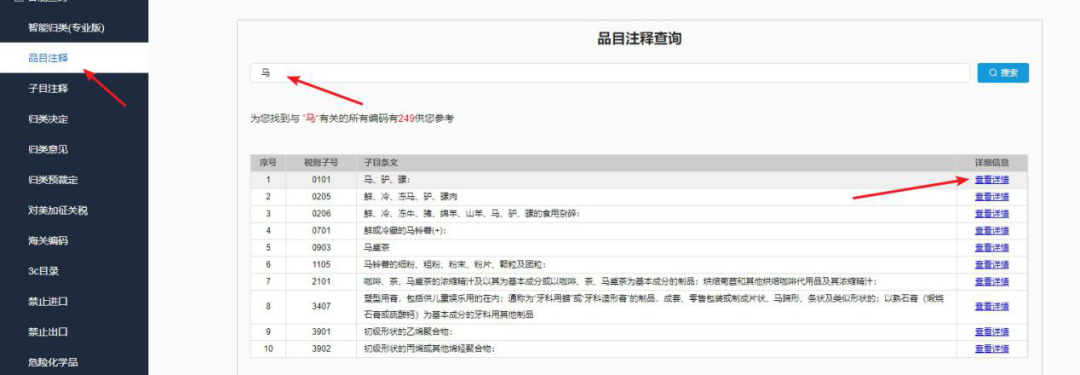Open 智能归类(专业版) in the sidebar
The width and height of the screenshot is (1080, 375).
pyautogui.click(x=65, y=28)
